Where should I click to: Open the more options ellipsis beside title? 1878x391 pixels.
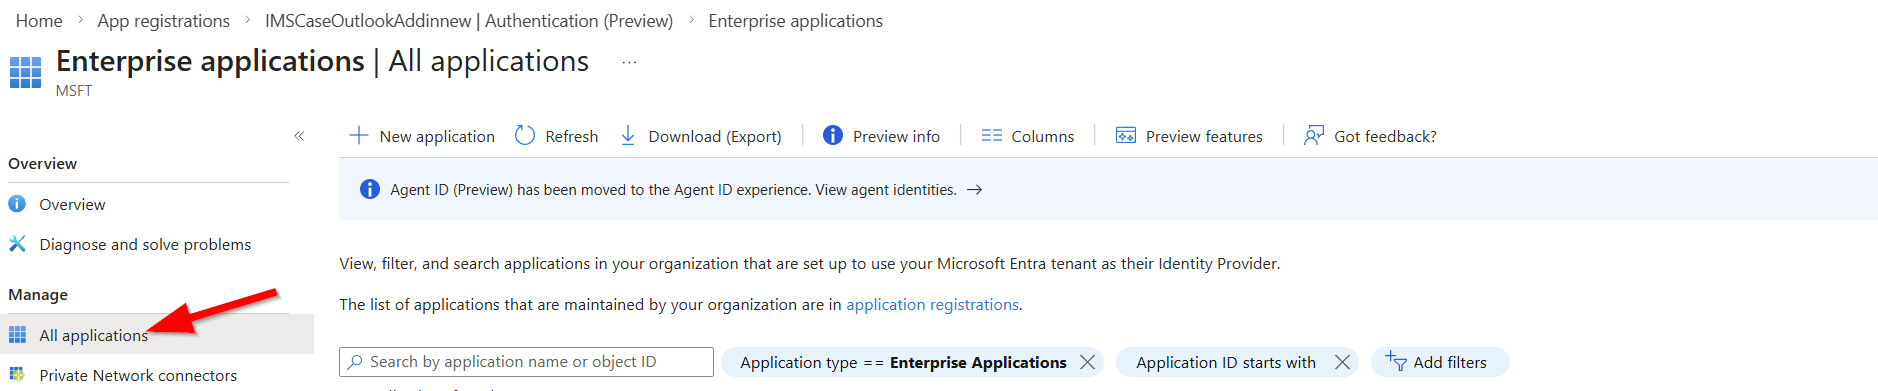629,62
